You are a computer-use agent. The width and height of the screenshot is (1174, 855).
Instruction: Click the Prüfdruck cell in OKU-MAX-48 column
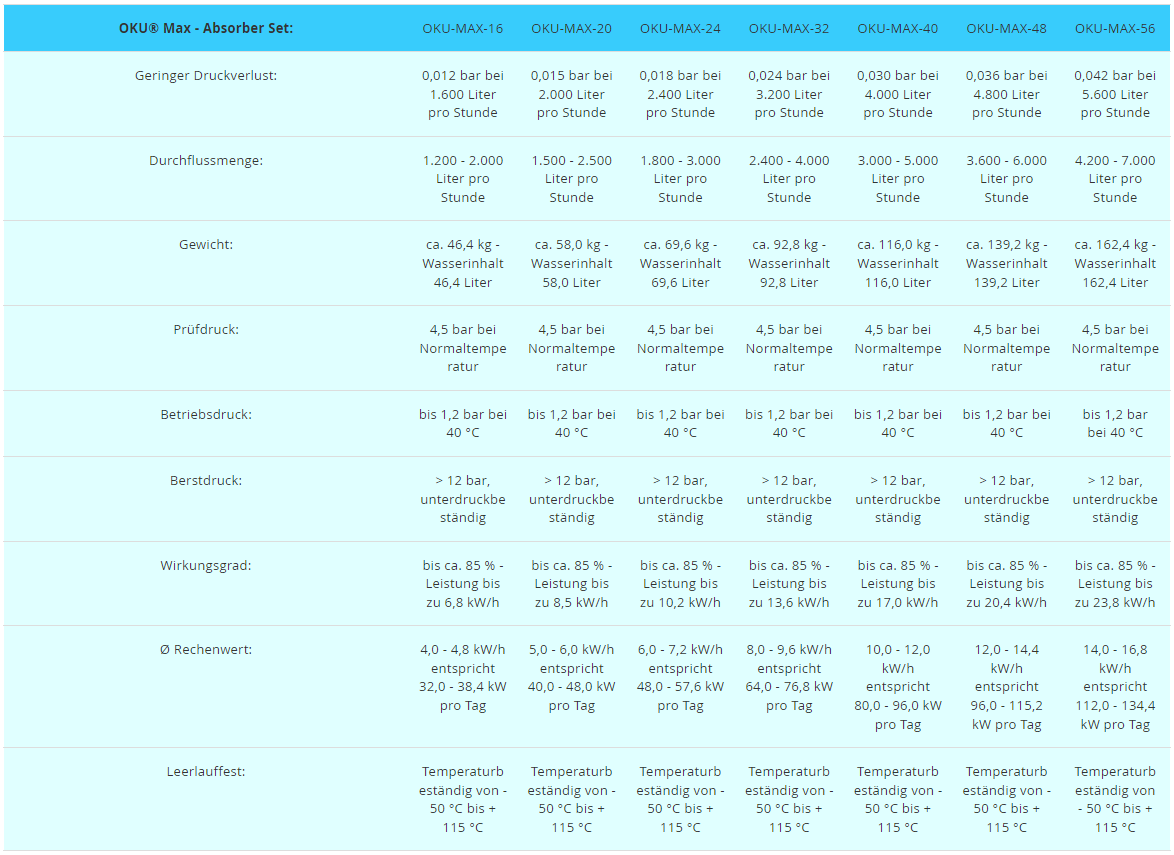pyautogui.click(x=1006, y=348)
